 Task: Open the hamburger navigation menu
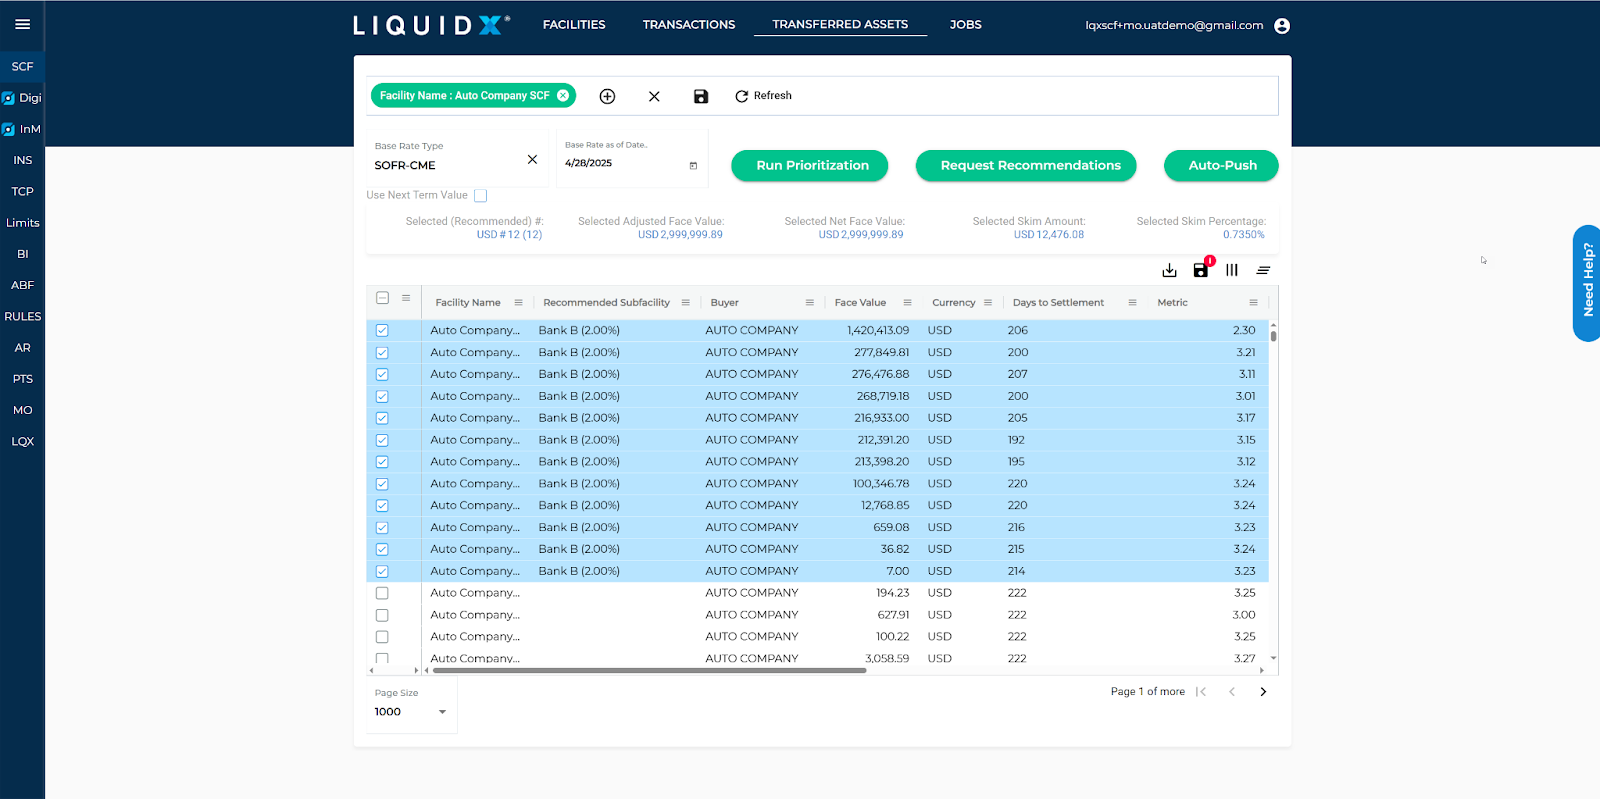coord(22,24)
